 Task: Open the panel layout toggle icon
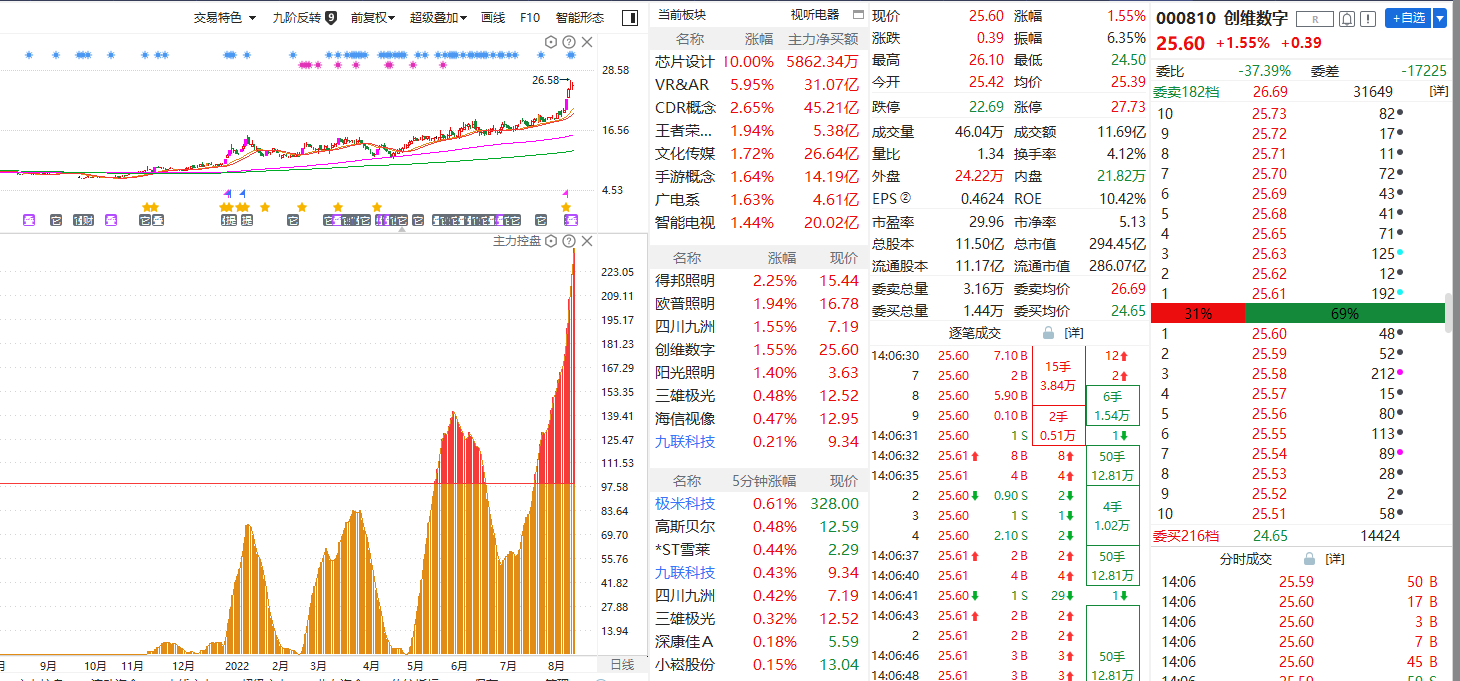pyautogui.click(x=629, y=17)
